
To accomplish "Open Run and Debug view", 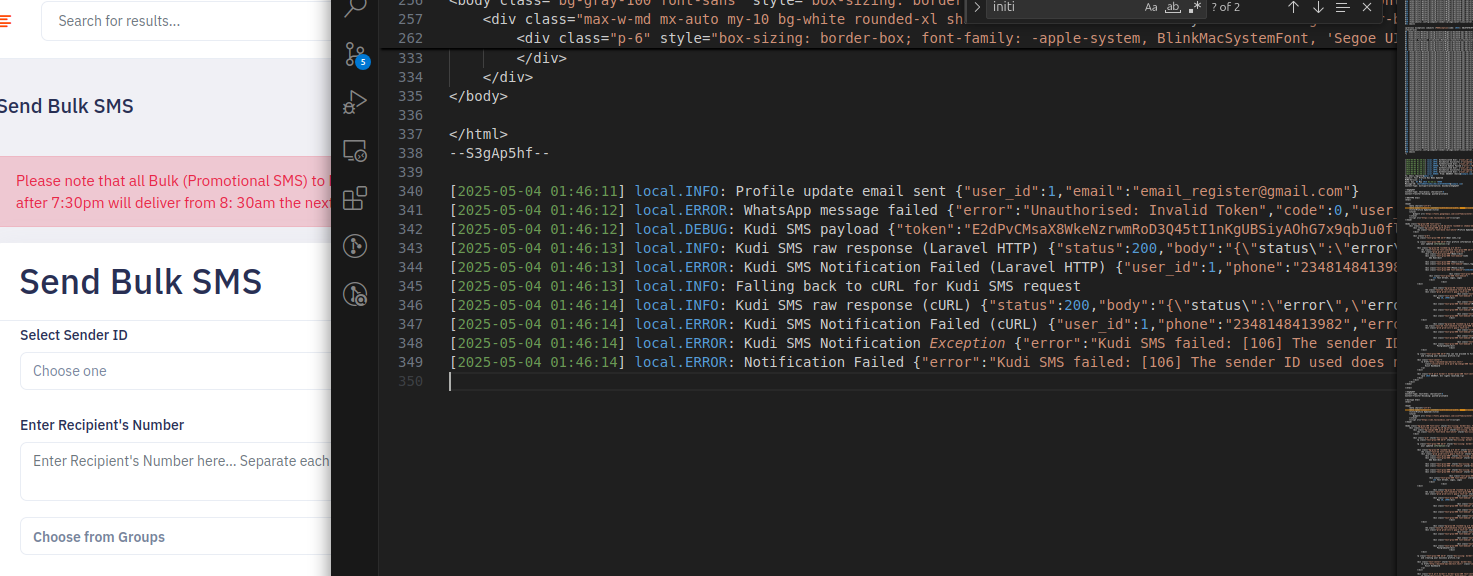I will (x=355, y=102).
